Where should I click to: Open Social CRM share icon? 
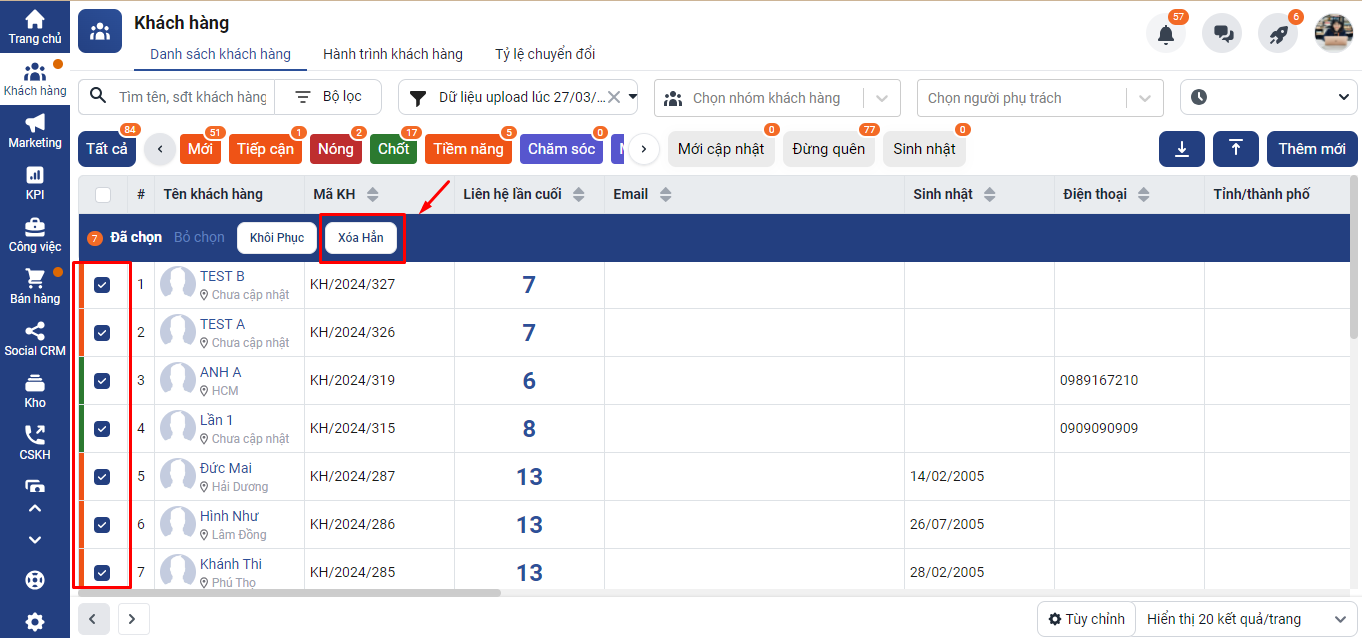coord(35,338)
